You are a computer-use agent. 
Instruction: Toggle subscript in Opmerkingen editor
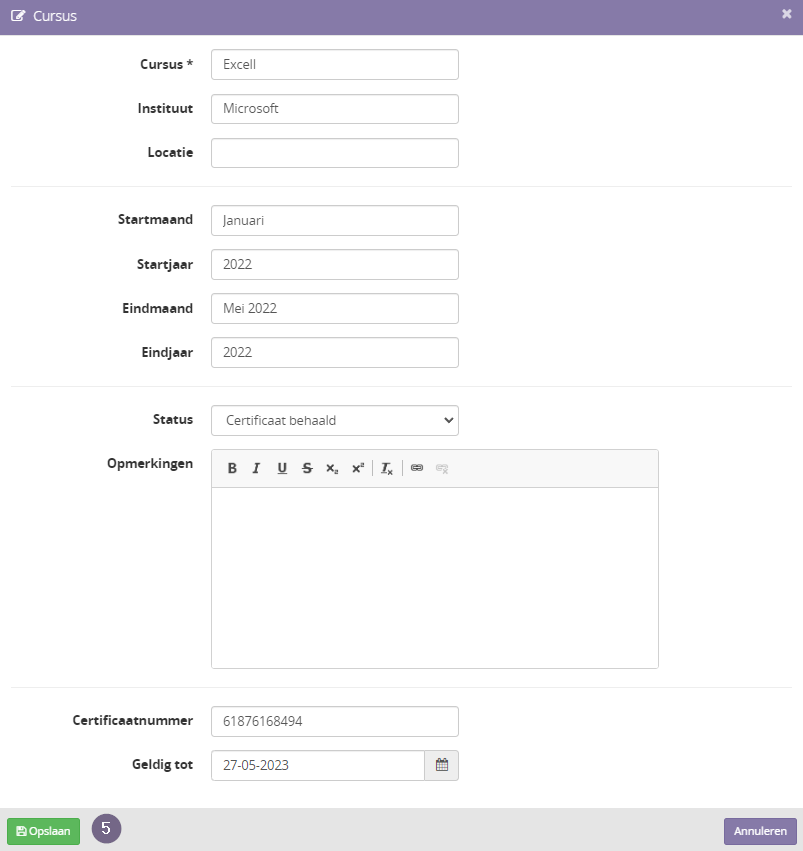pyautogui.click(x=332, y=468)
